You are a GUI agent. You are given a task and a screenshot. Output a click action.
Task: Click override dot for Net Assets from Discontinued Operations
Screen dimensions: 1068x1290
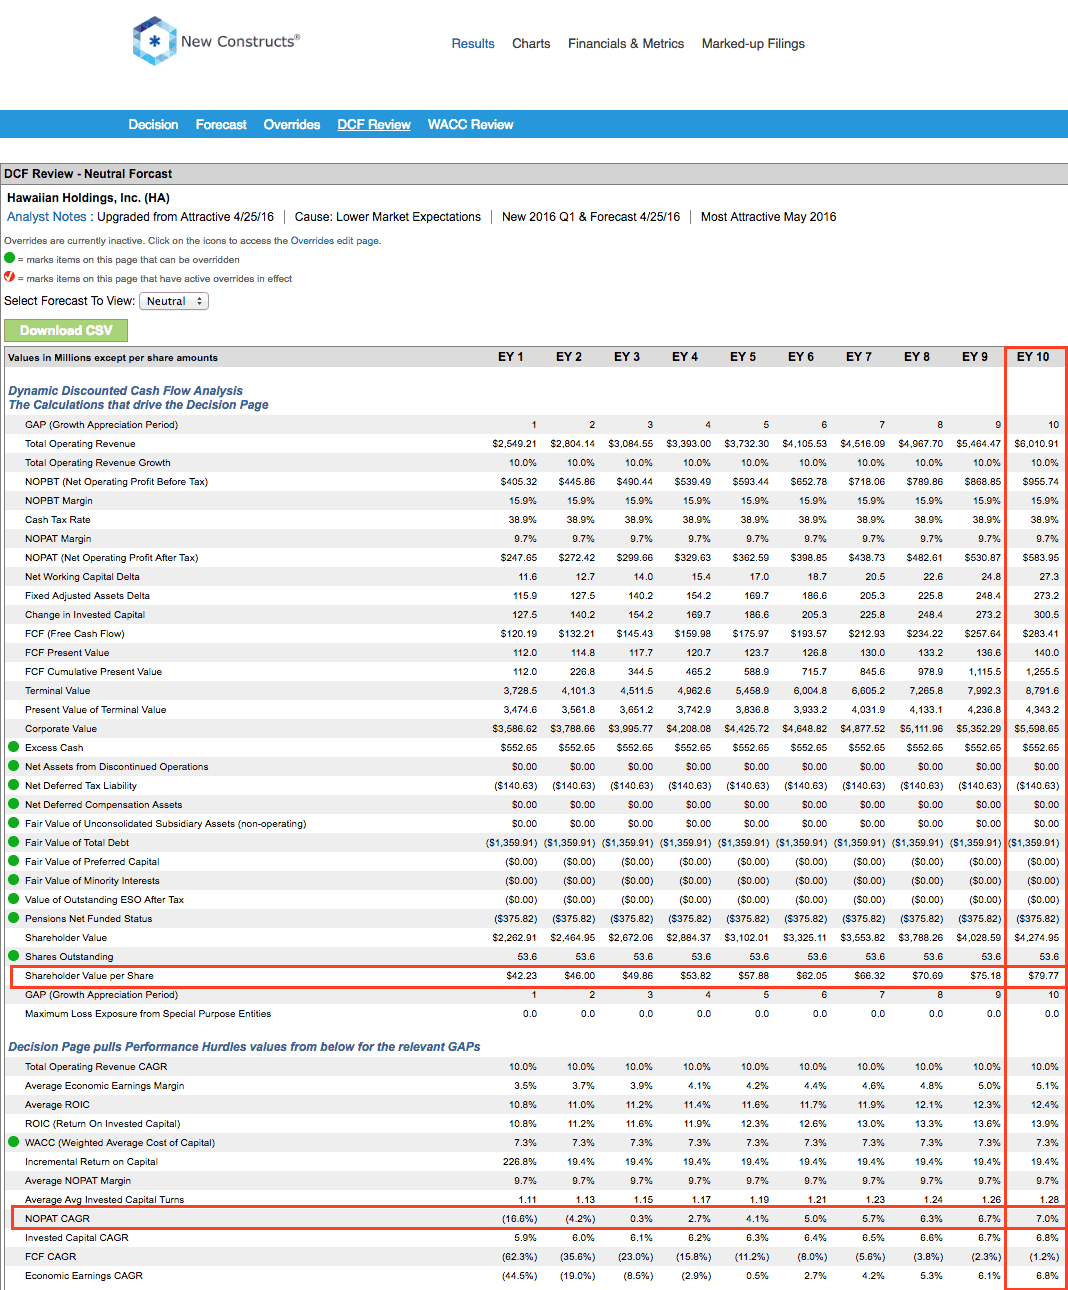tap(14, 766)
